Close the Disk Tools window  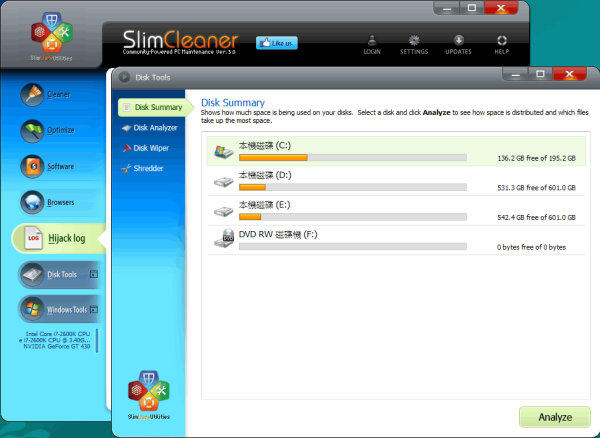569,74
